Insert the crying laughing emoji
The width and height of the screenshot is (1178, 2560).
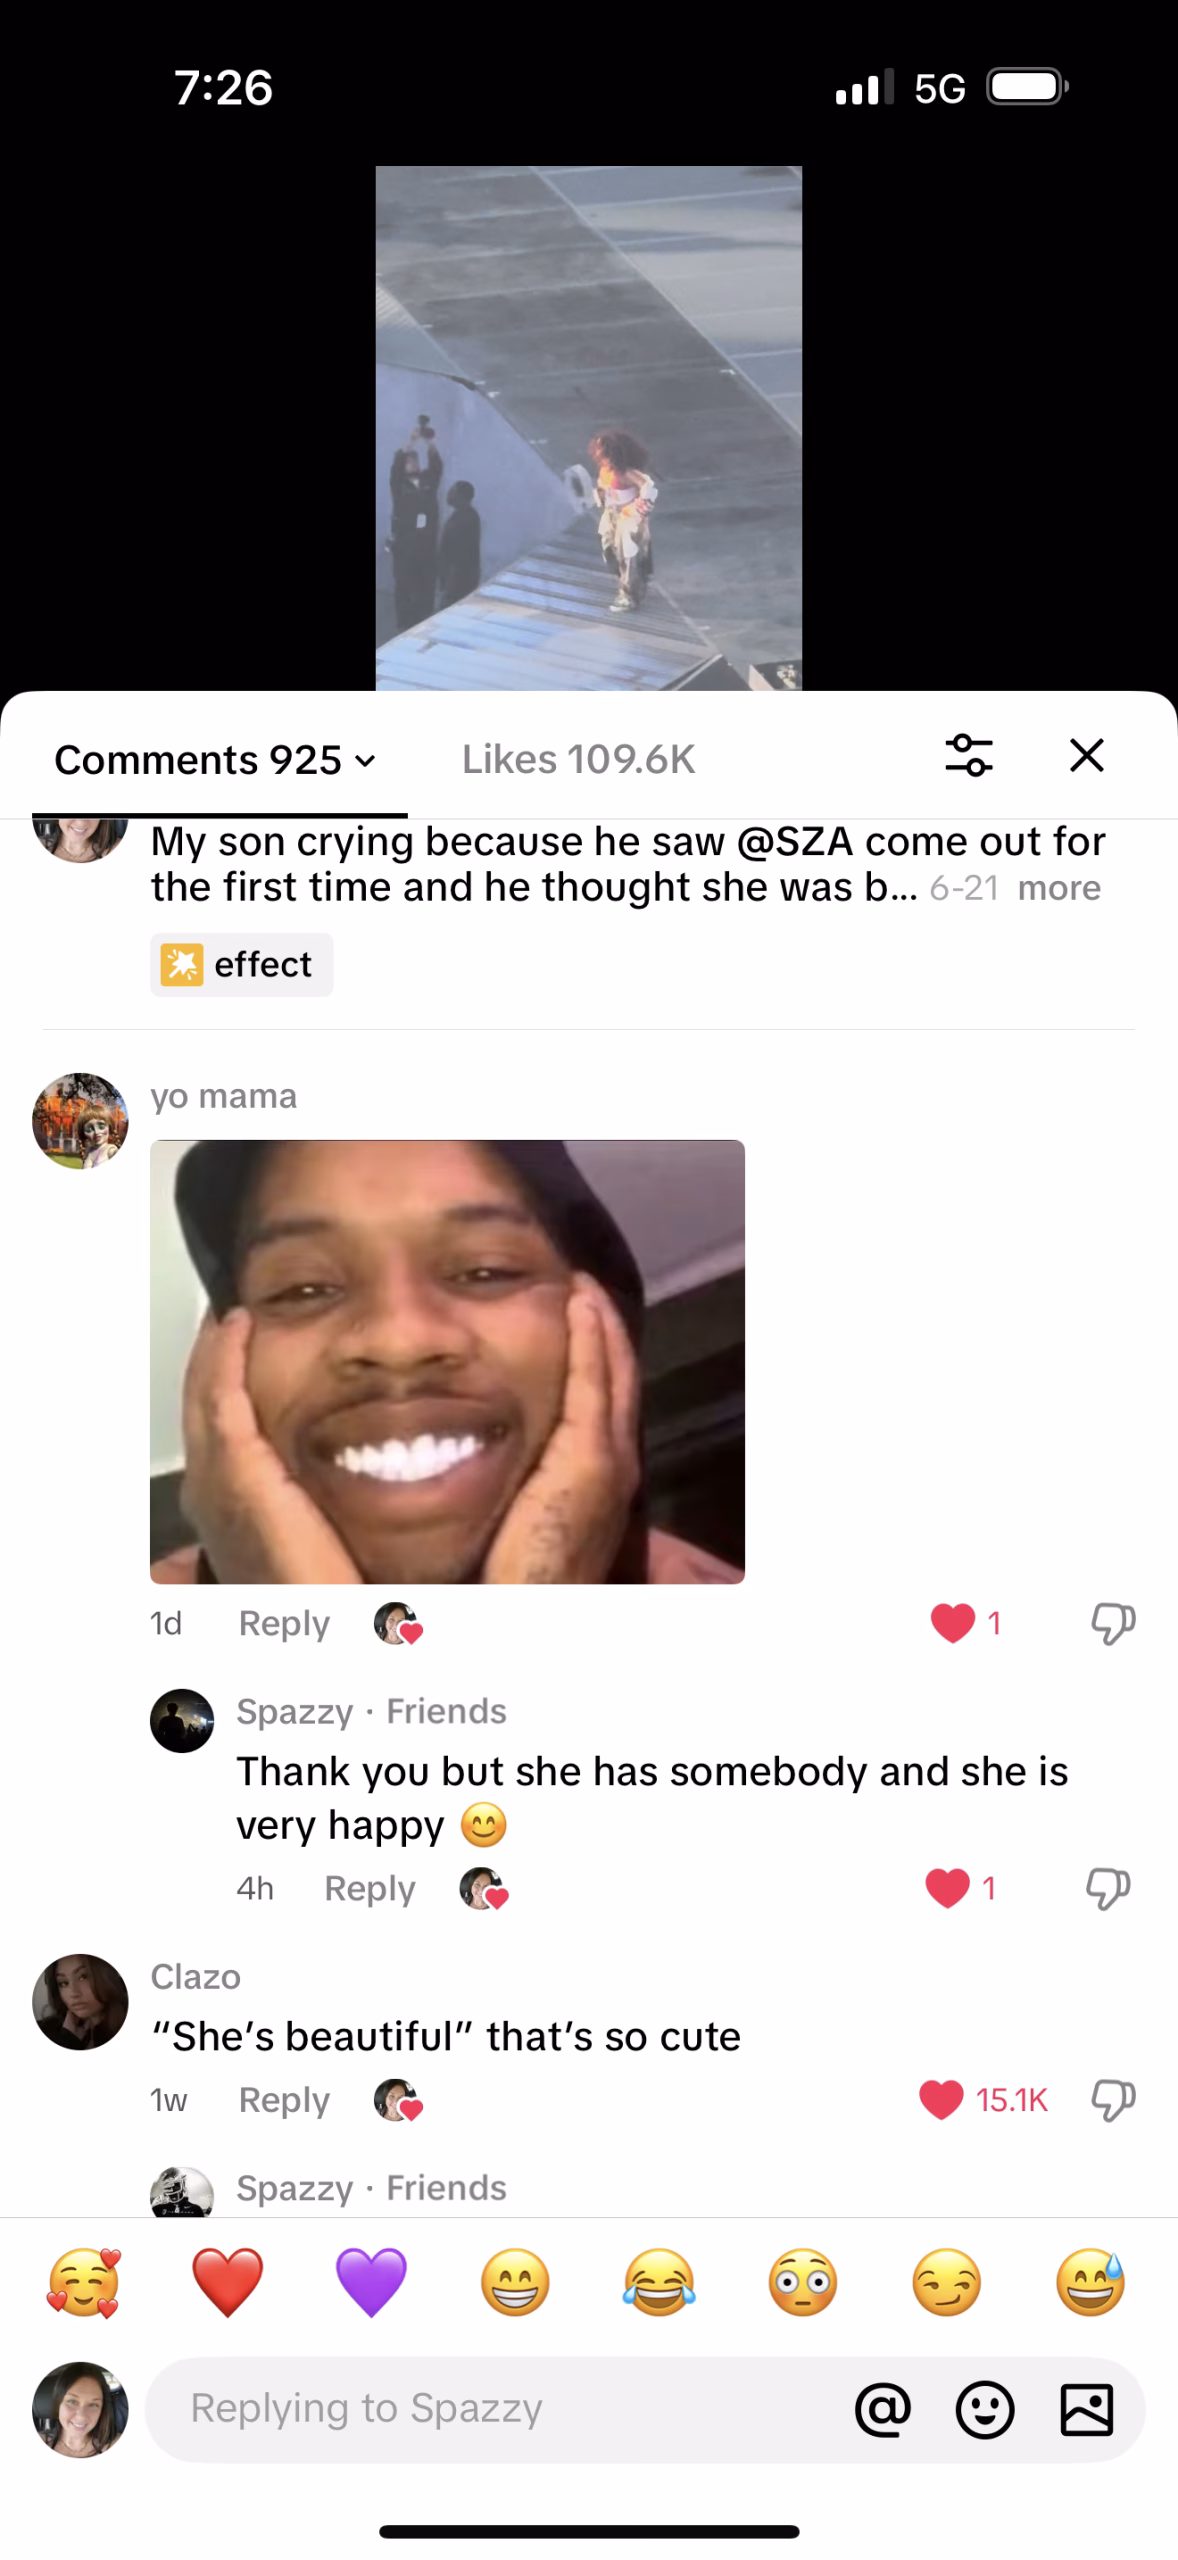coord(659,2282)
